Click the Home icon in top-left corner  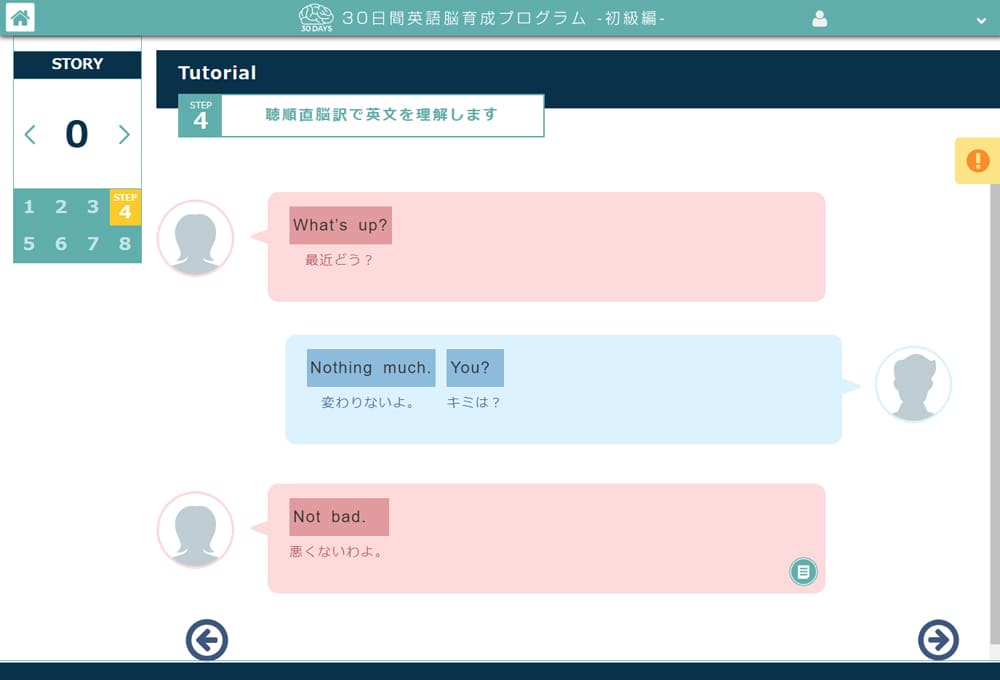(x=18, y=16)
